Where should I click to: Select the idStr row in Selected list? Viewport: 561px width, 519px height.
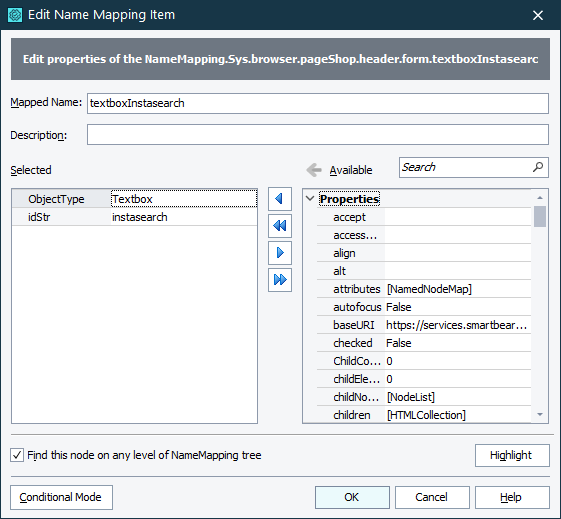[135, 217]
